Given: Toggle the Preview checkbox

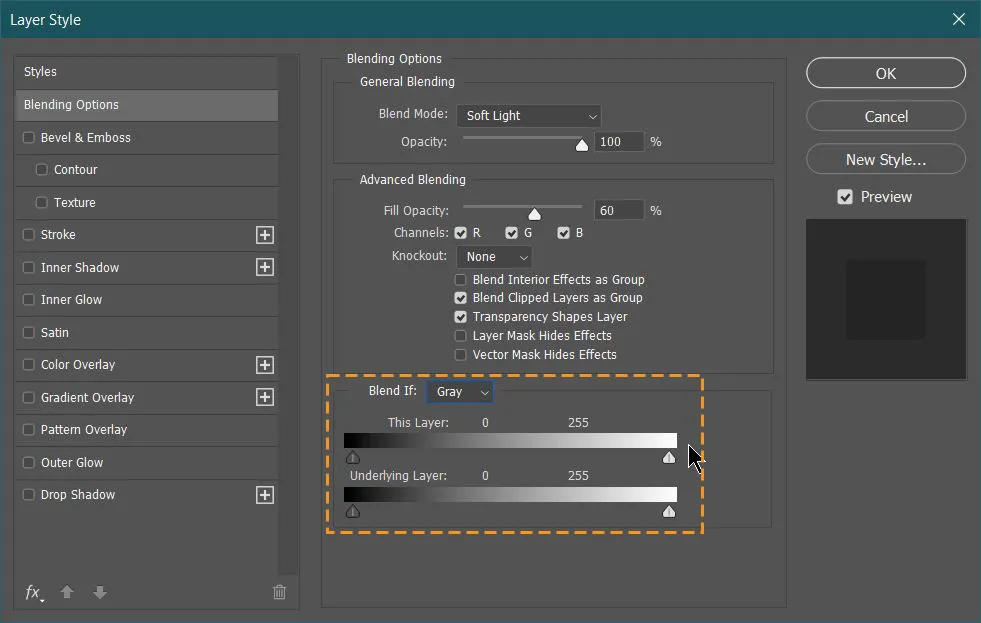Looking at the screenshot, I should [846, 196].
